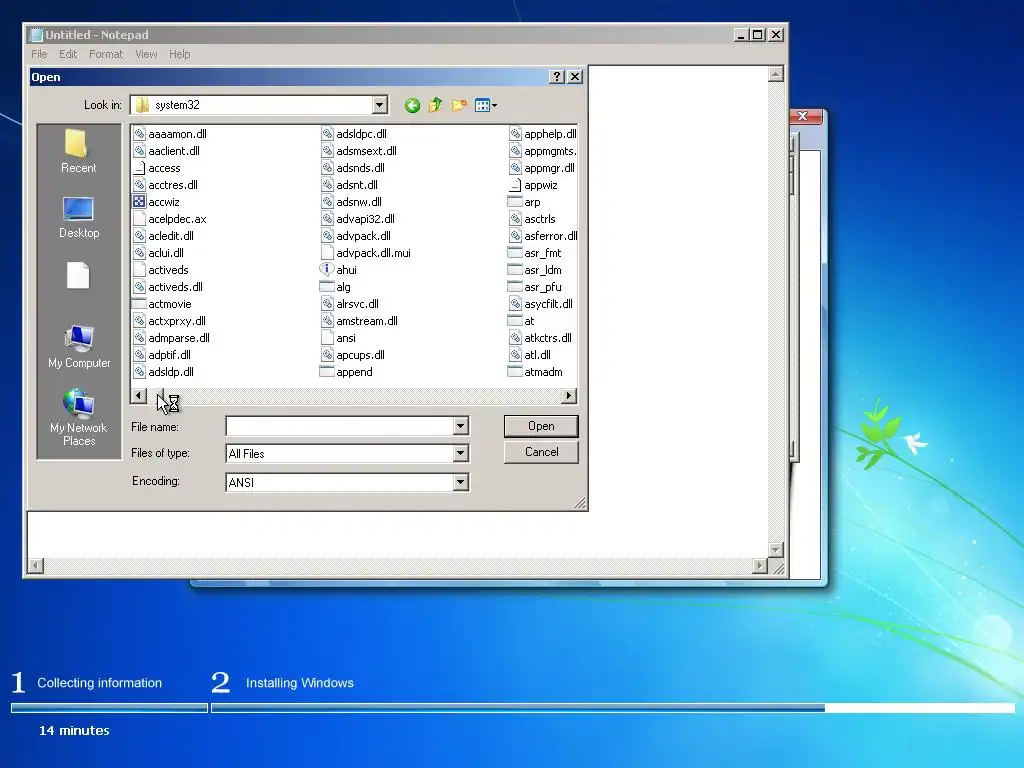Select the ansi file

pos(339,338)
